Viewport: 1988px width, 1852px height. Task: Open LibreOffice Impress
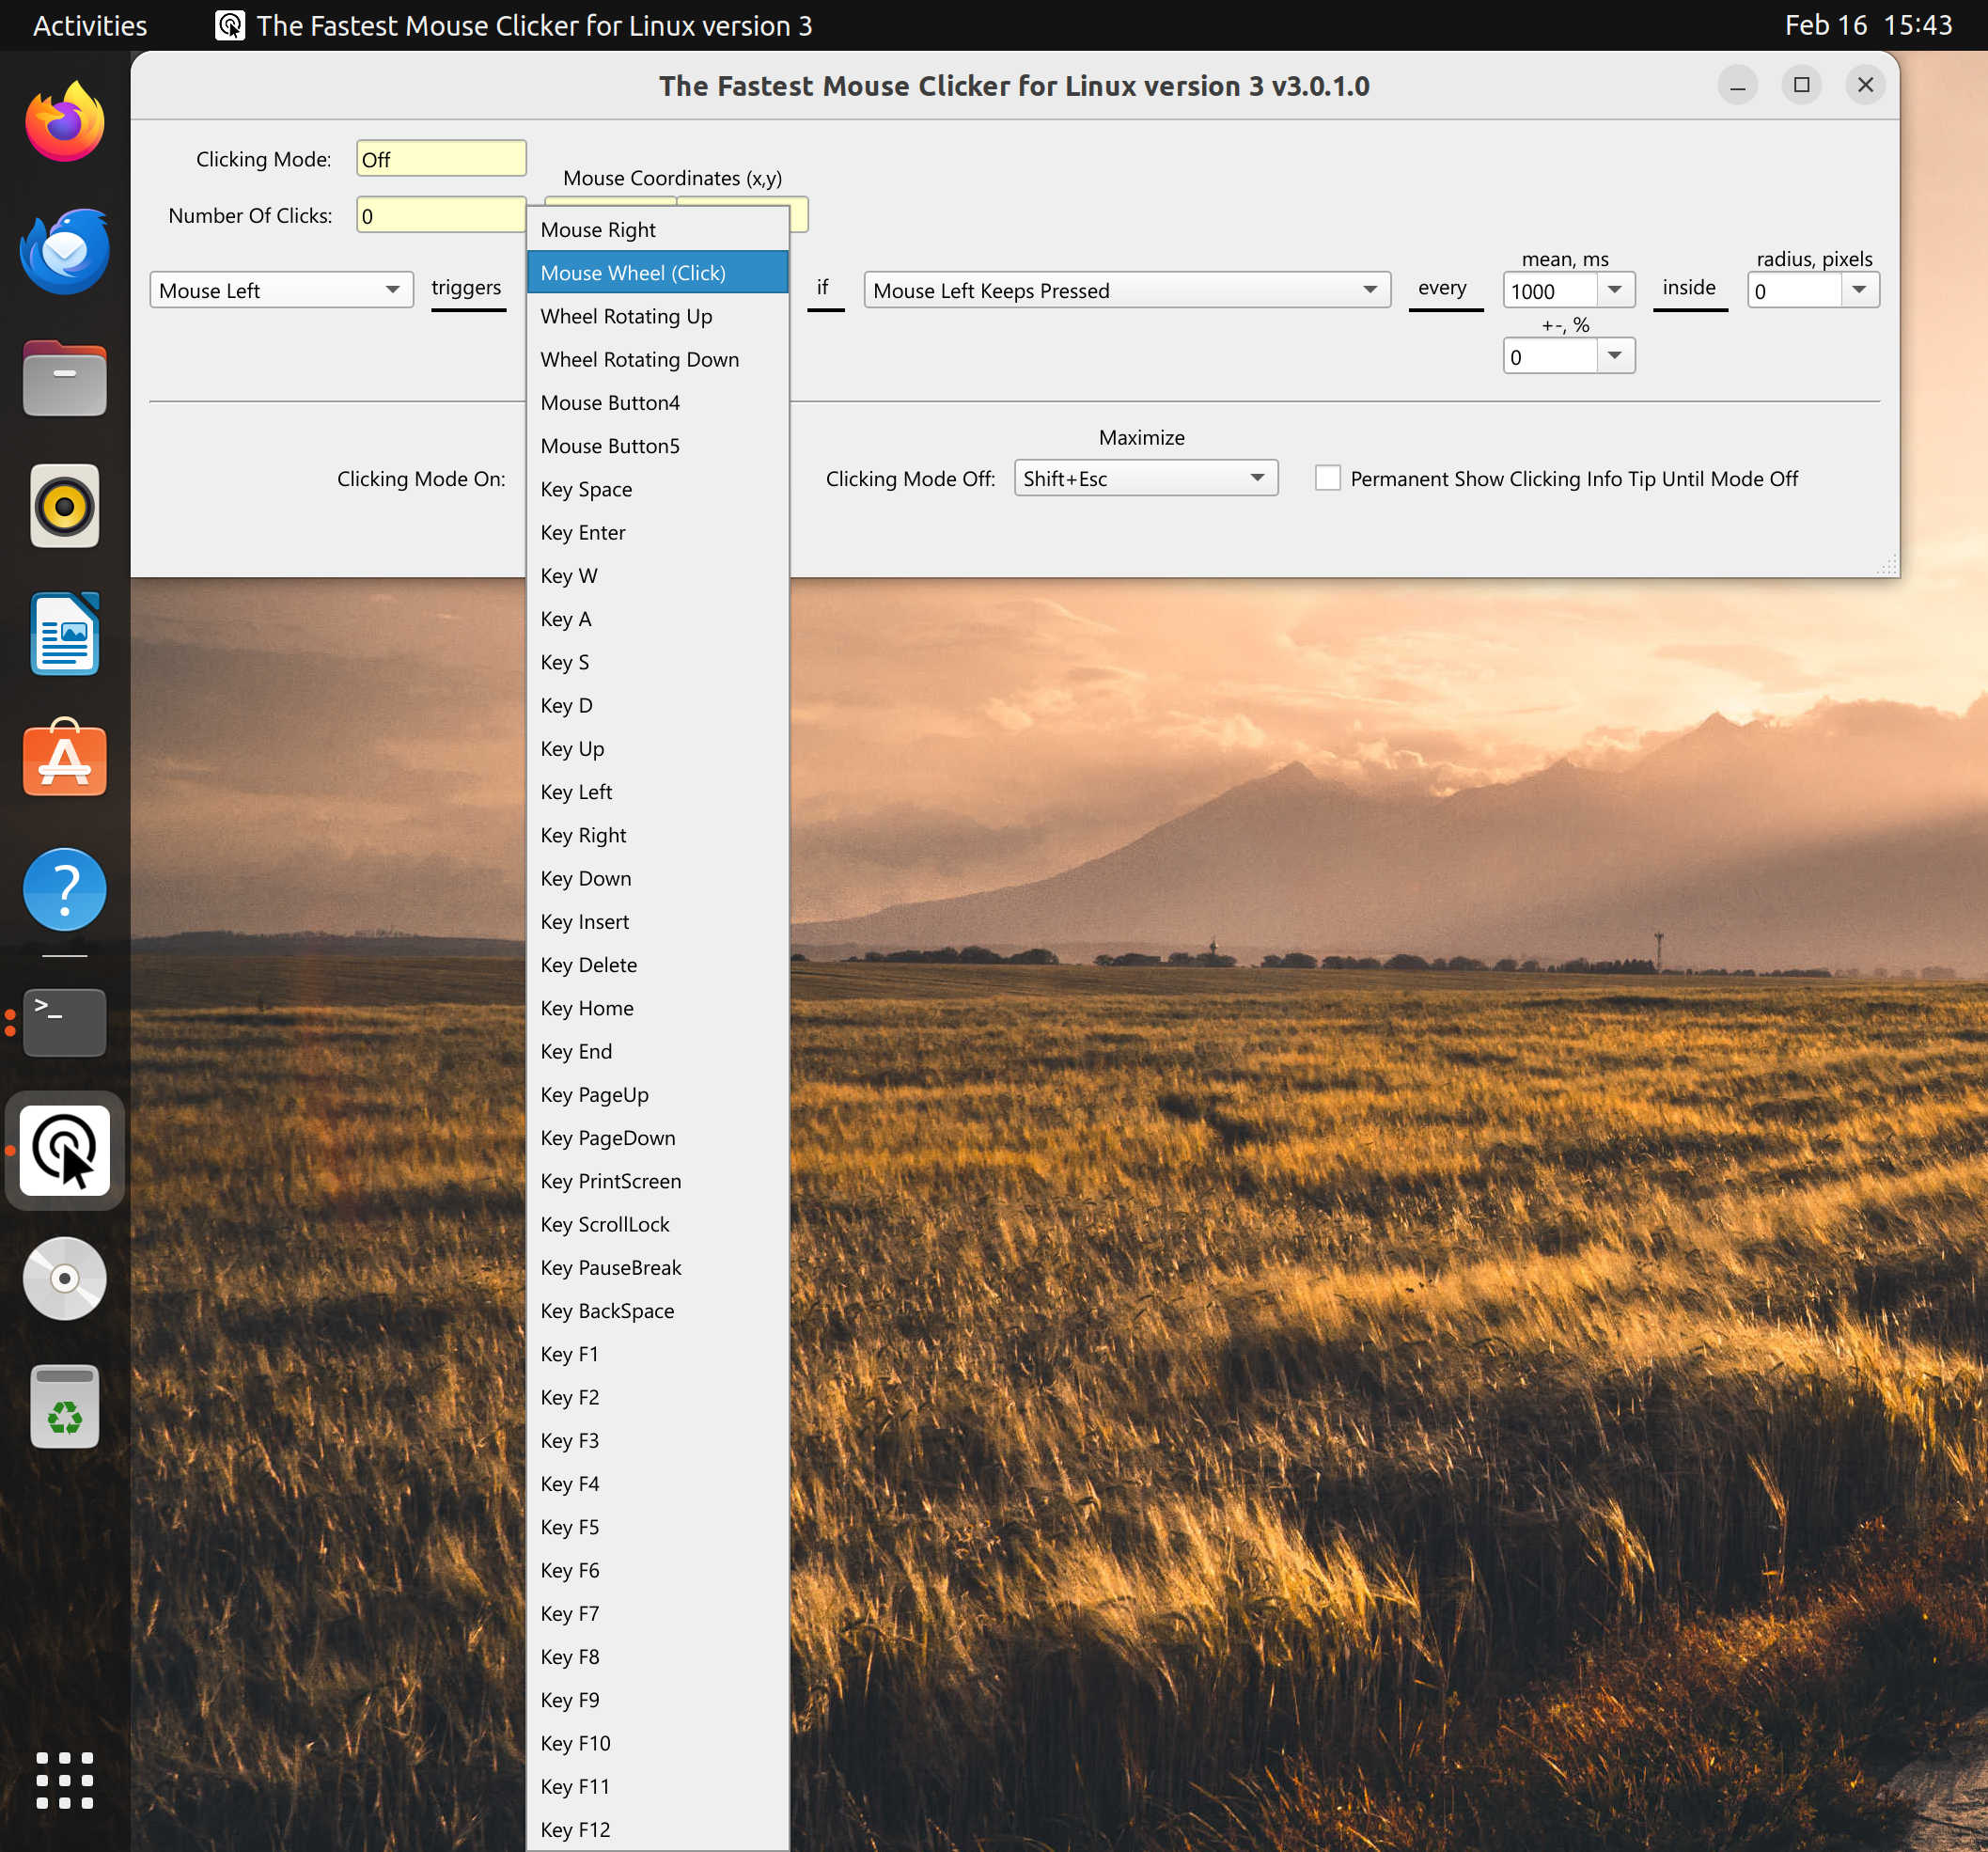64,632
